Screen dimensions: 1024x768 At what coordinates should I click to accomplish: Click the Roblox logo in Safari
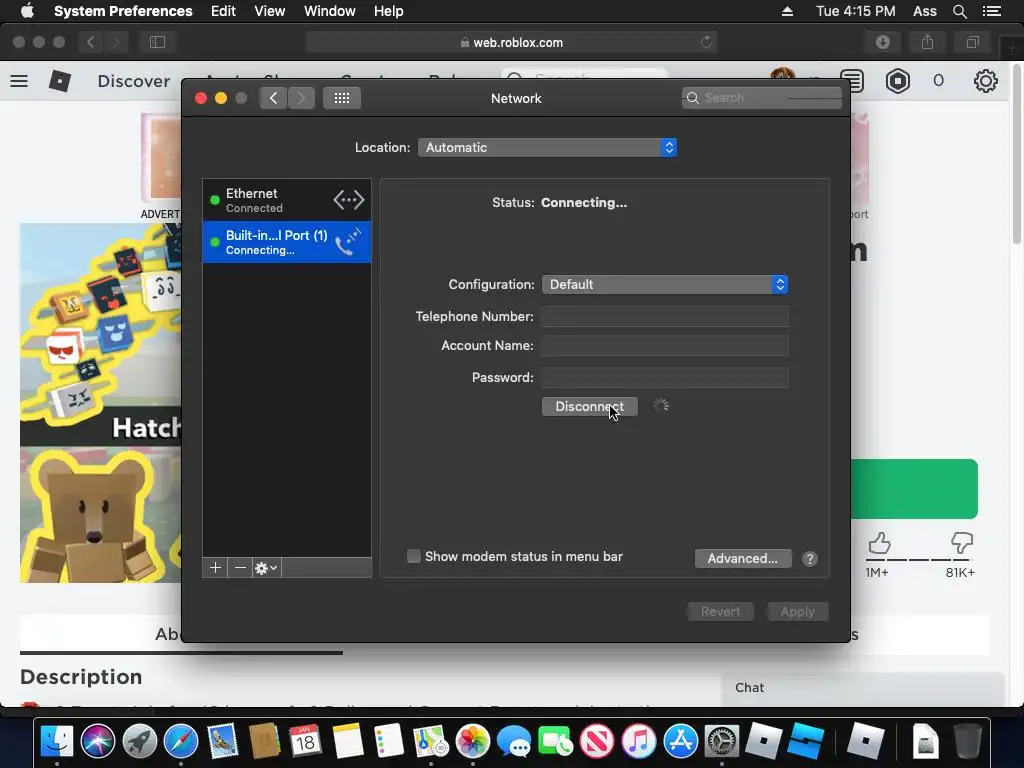point(60,81)
